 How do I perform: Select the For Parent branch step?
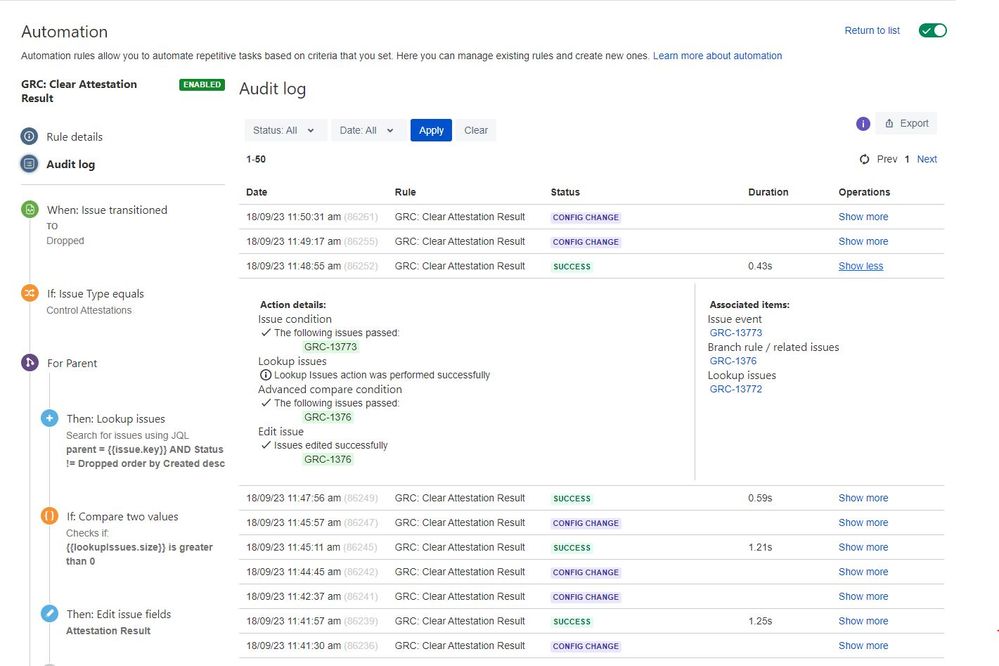tap(72, 363)
